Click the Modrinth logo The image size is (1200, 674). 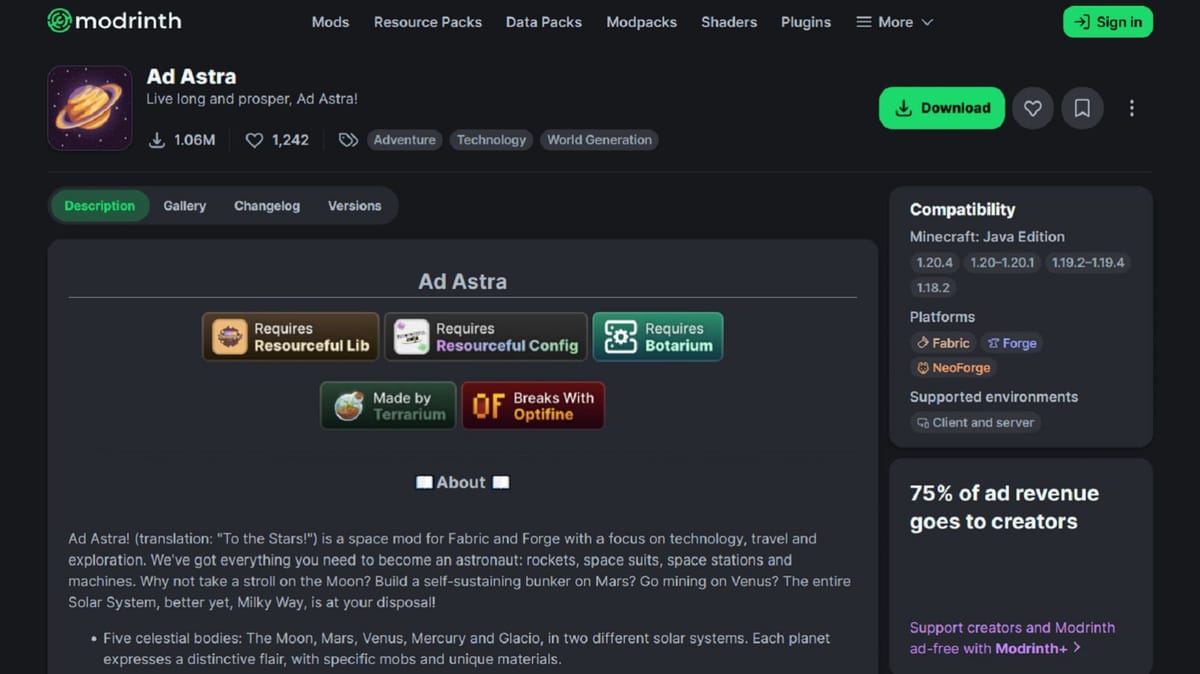[113, 20]
